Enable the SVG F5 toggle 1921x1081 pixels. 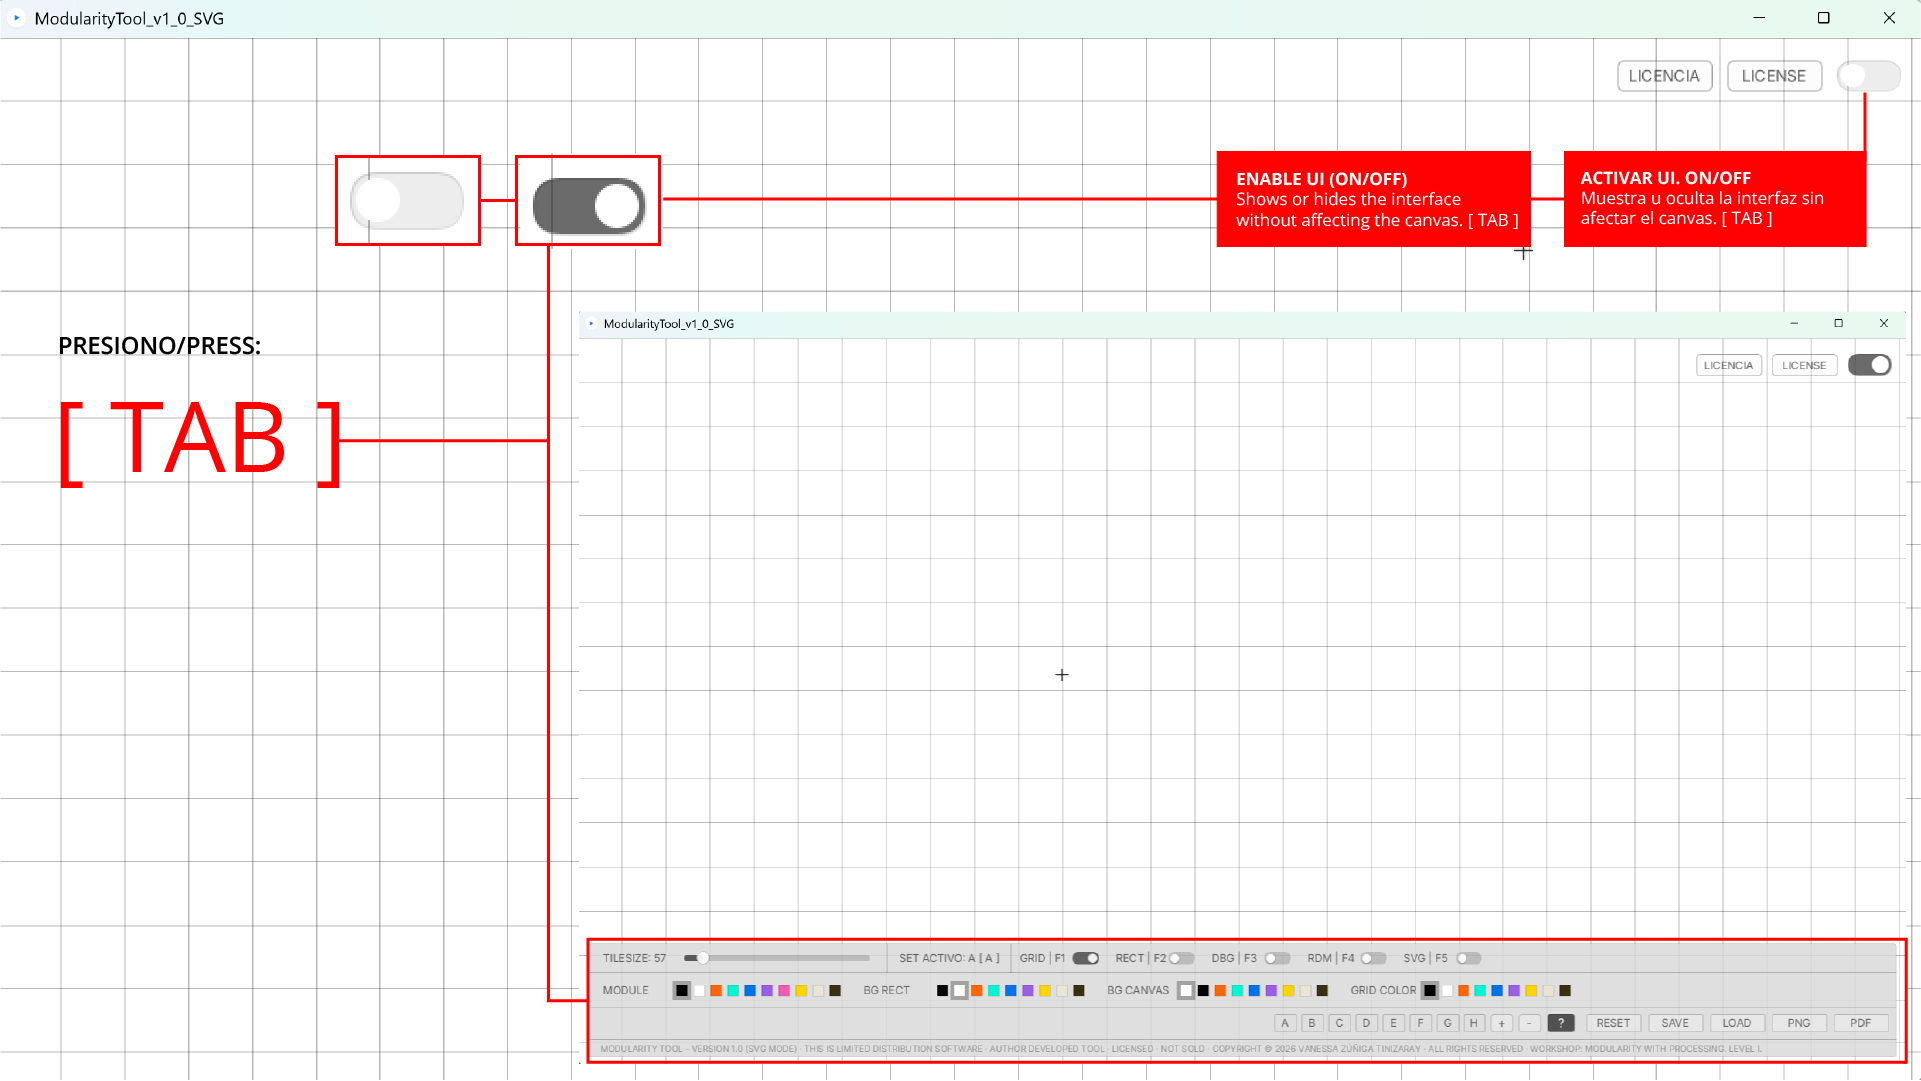pyautogui.click(x=1468, y=958)
